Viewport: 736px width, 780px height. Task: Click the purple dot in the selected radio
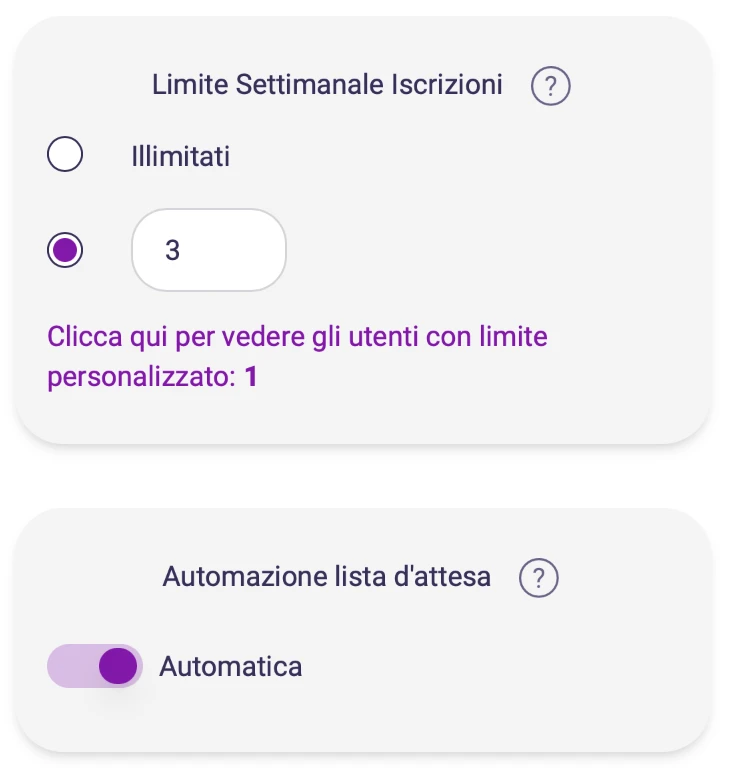[x=66, y=250]
